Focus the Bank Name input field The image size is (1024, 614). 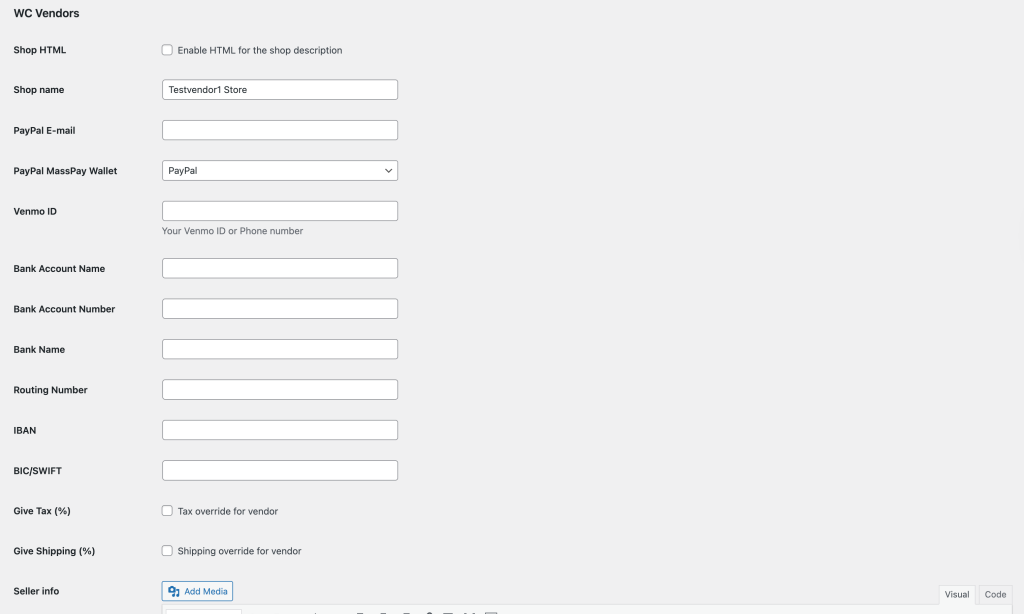coord(280,349)
